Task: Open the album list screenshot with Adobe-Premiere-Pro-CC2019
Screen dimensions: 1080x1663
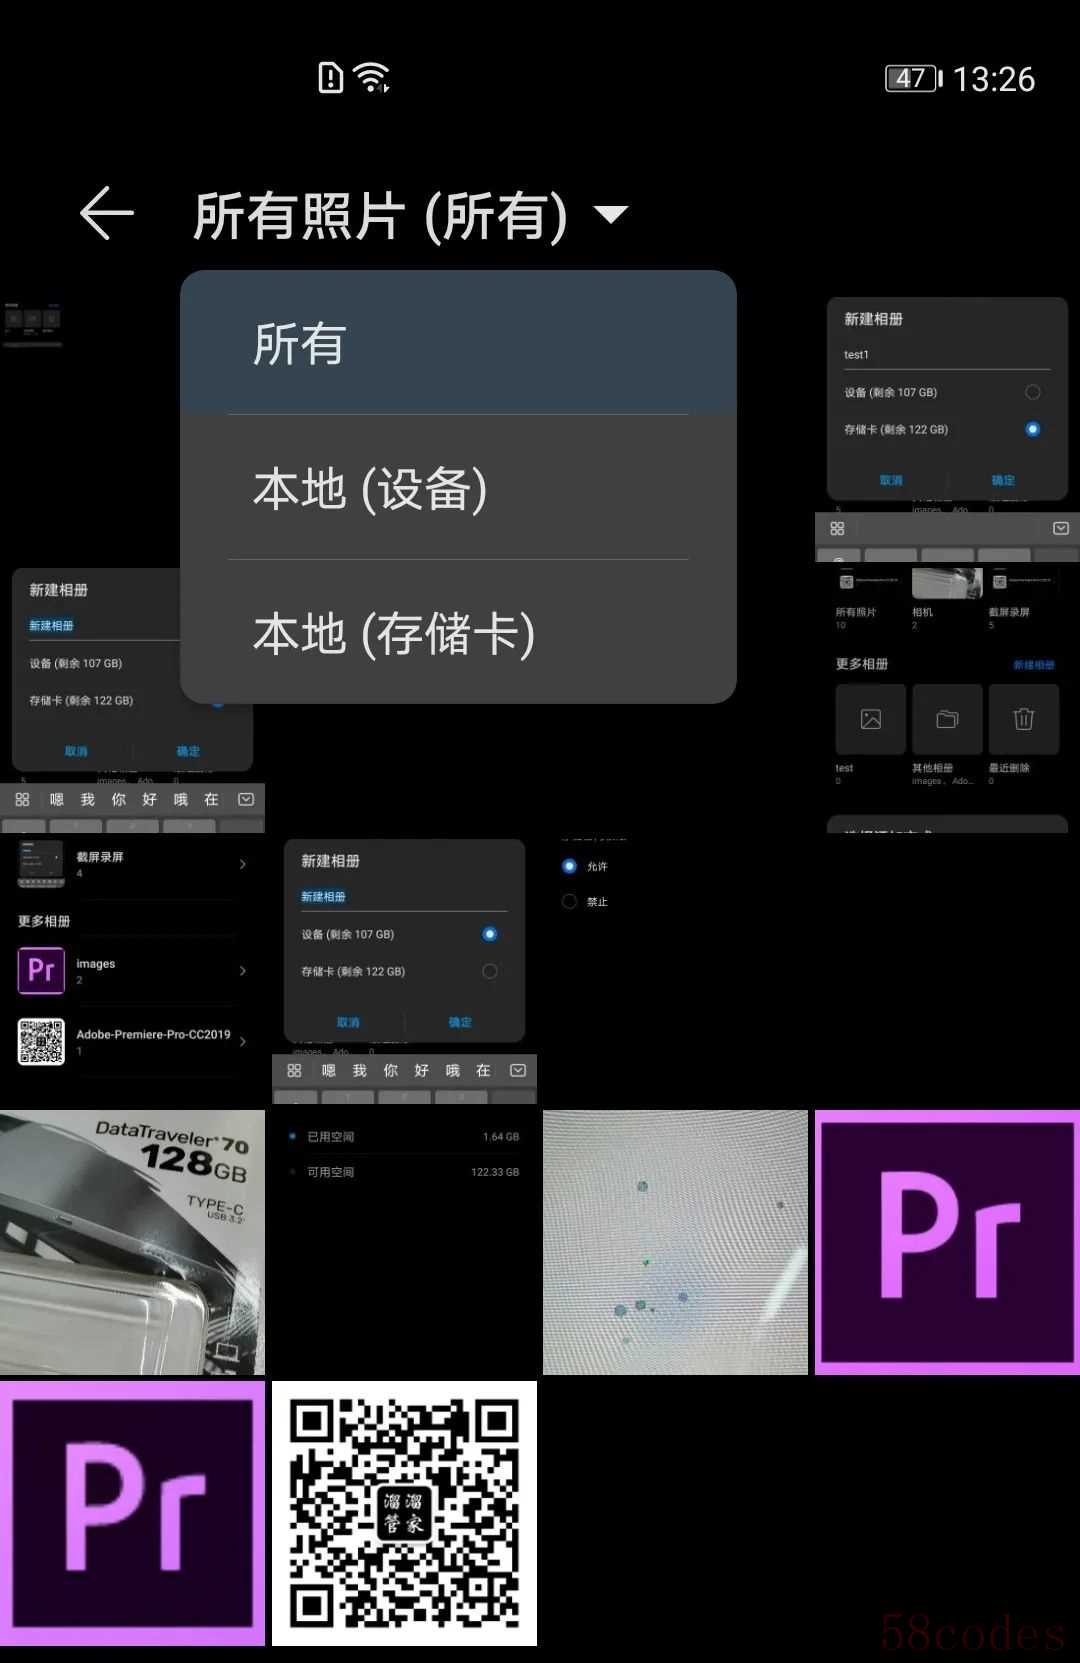Action: click(x=132, y=971)
